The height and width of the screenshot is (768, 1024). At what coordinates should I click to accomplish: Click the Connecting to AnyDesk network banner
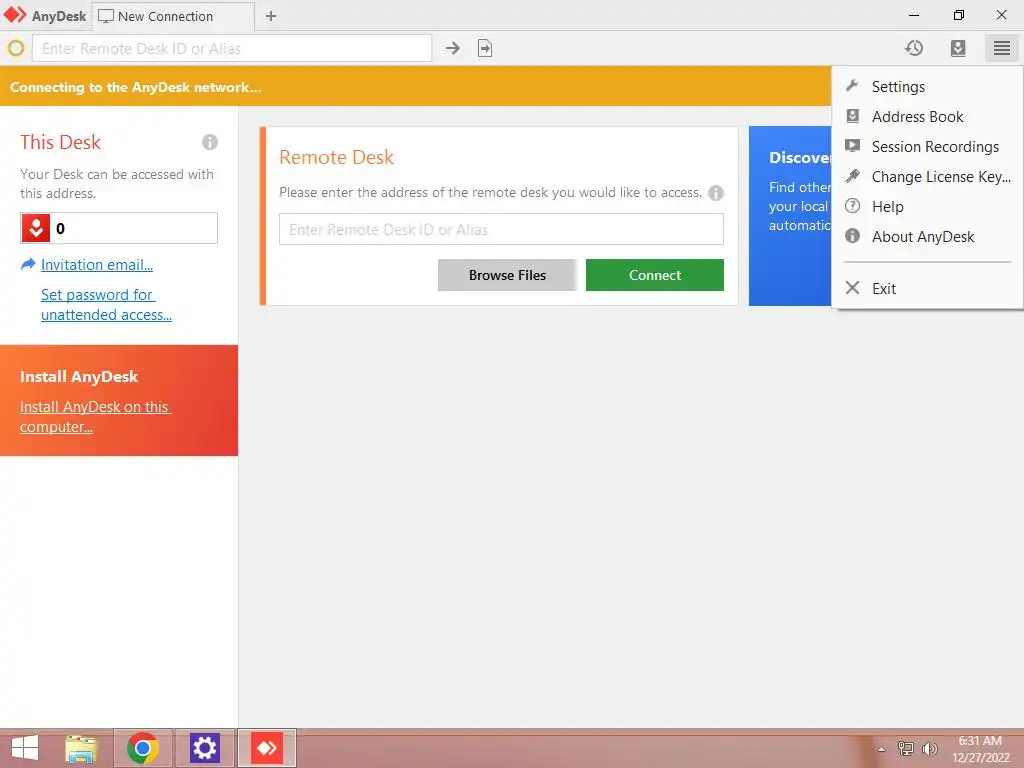point(415,86)
